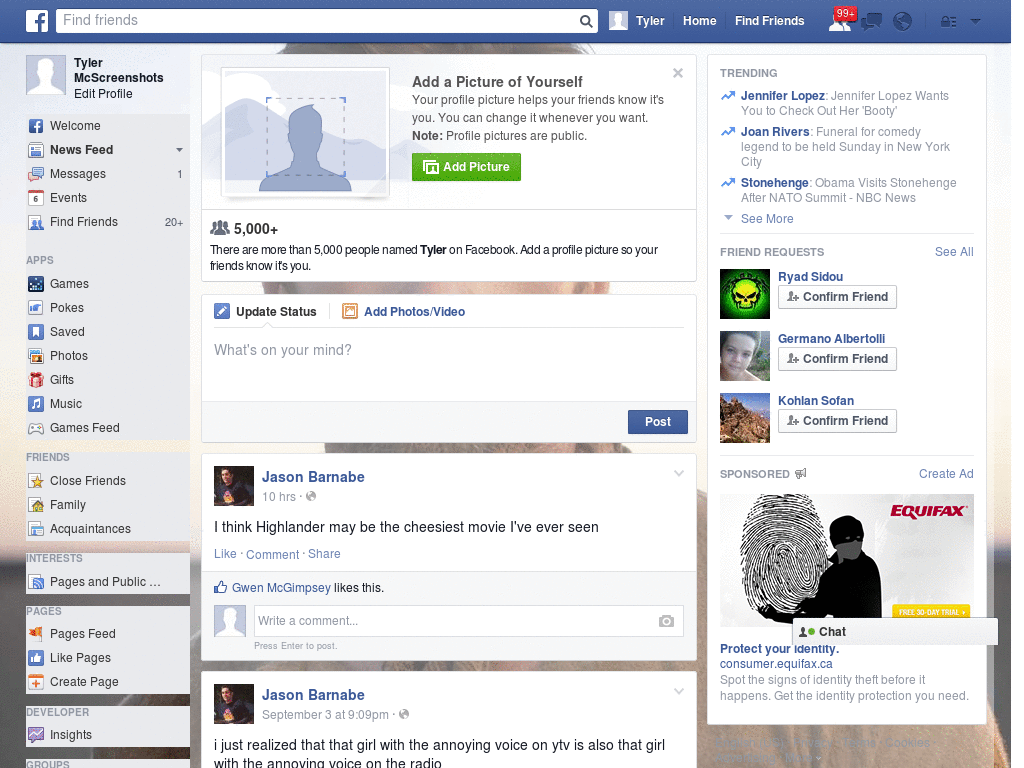The width and height of the screenshot is (1024, 768).
Task: Click Edit Profile link
Action: [103, 94]
